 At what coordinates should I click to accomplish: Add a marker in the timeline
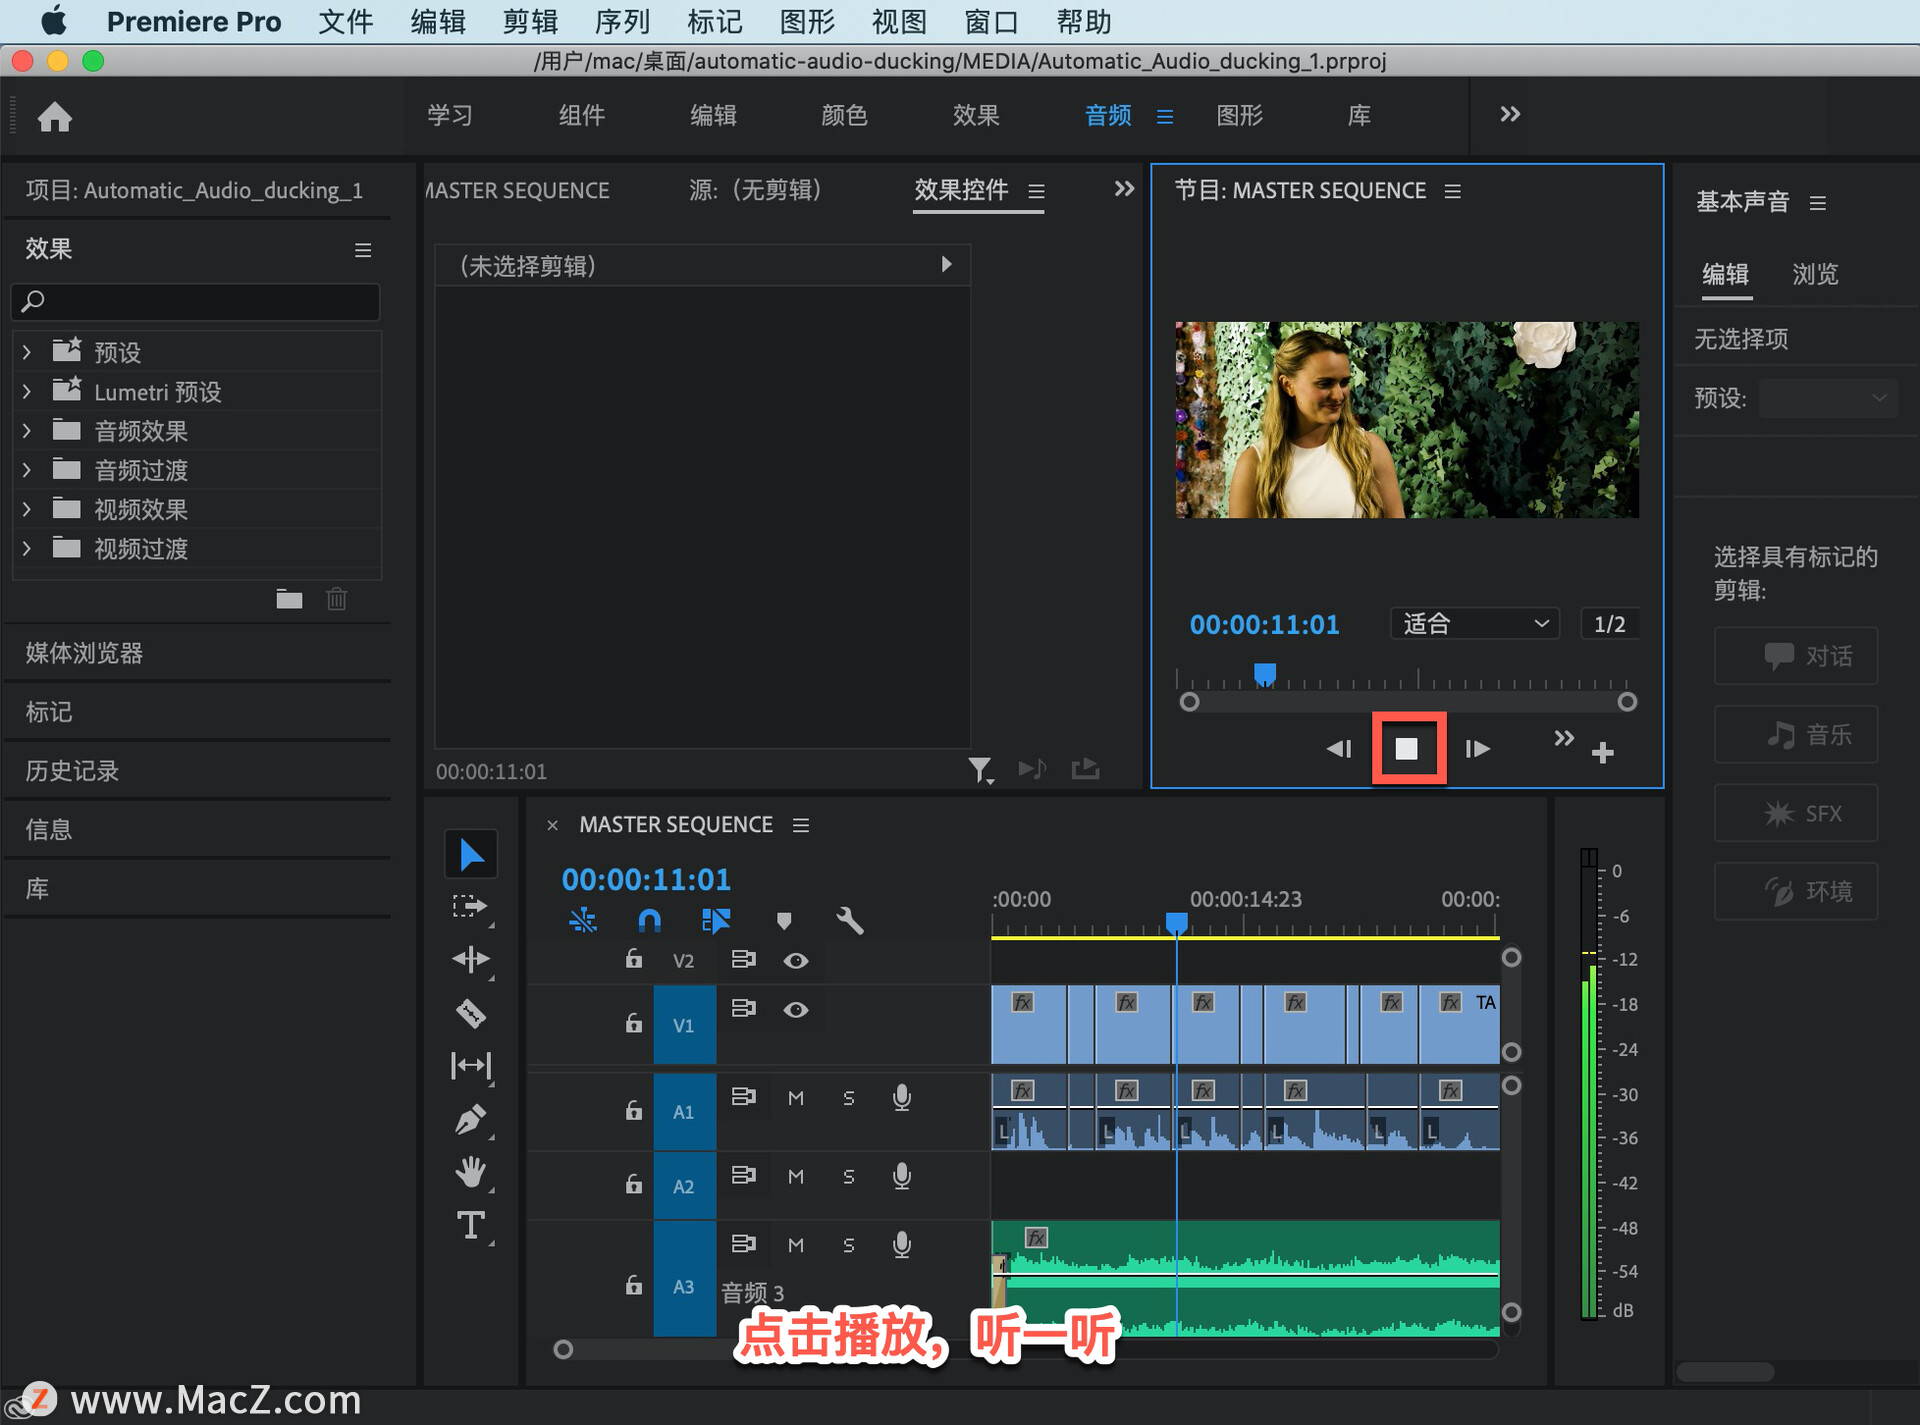click(784, 920)
